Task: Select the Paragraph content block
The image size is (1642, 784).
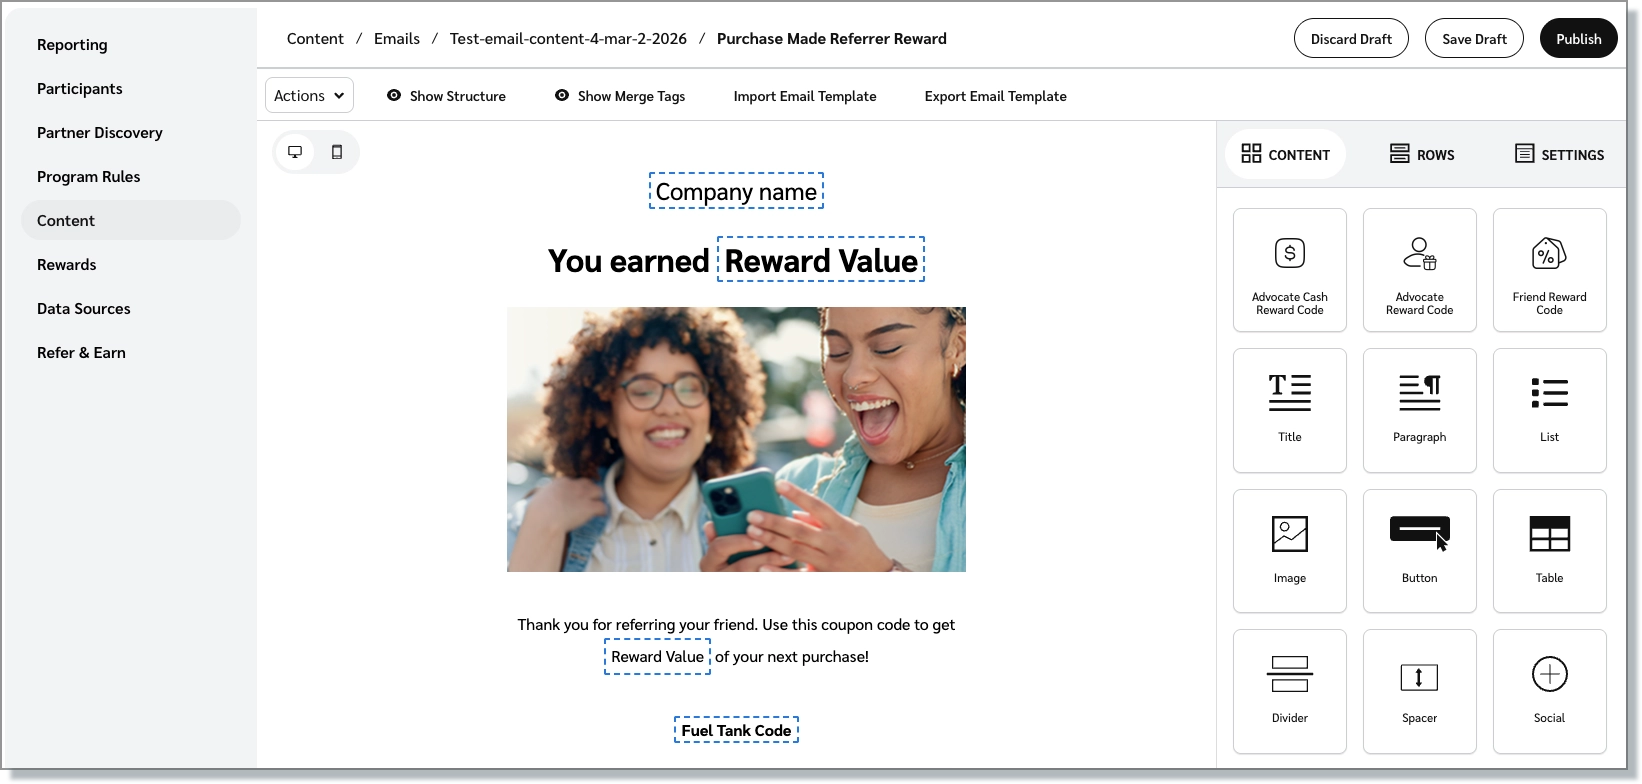Action: pos(1419,410)
